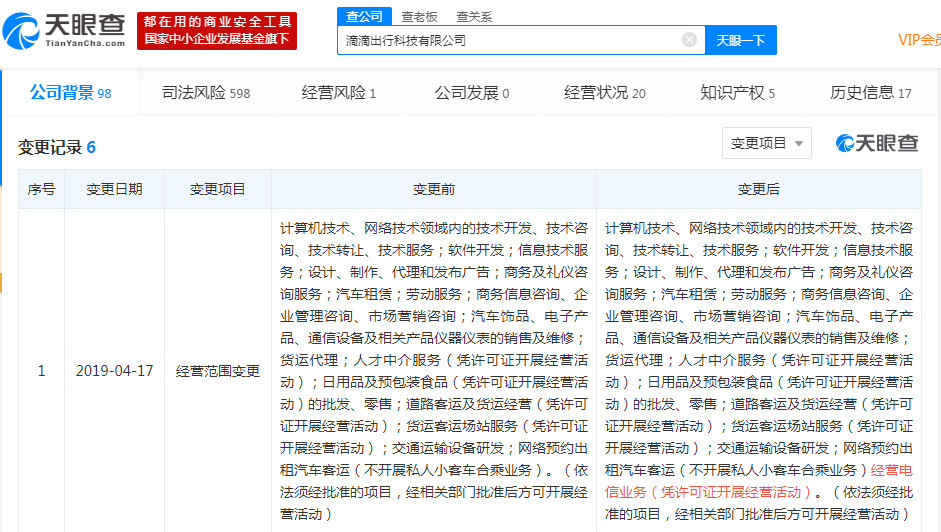The height and width of the screenshot is (532, 941).
Task: Click the red 都在用的商业安全工具 banner
Action: pos(217,31)
